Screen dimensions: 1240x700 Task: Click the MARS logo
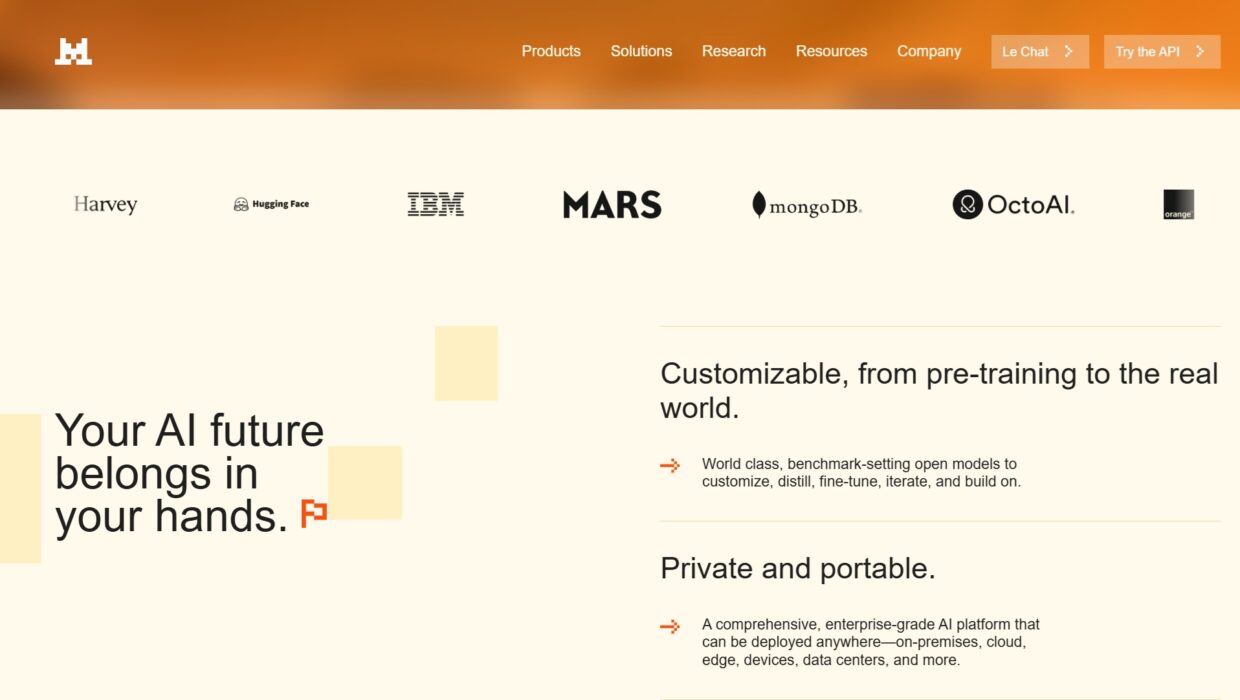pyautogui.click(x=612, y=205)
